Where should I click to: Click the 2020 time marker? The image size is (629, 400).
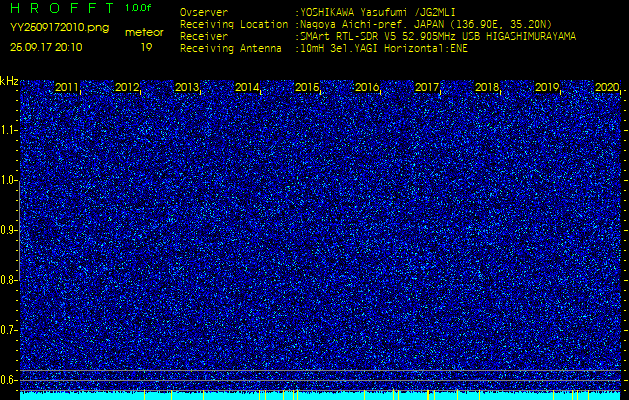607,87
